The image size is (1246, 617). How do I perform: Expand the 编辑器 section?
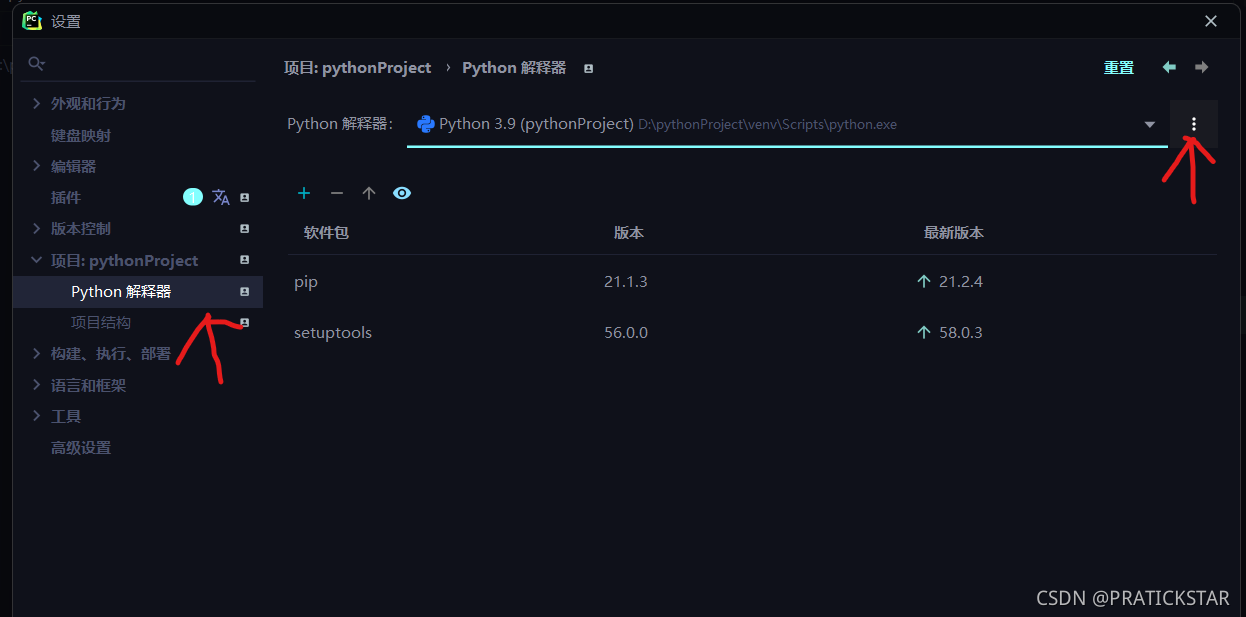point(37,166)
